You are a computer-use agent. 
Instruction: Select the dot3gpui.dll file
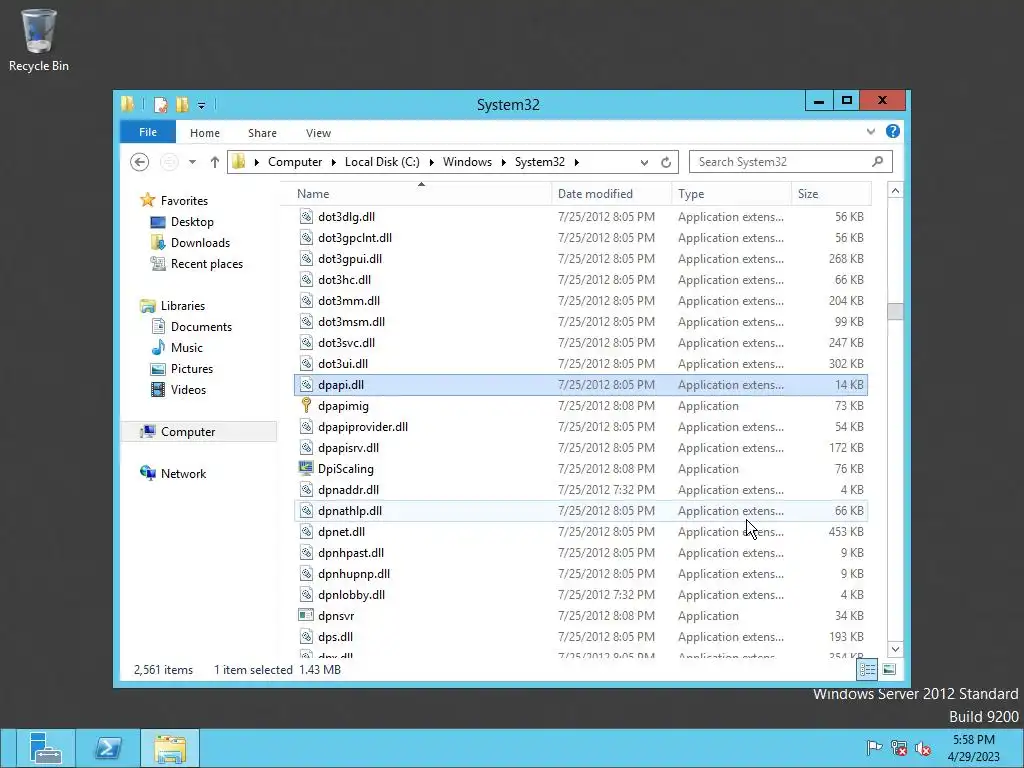point(581,259)
